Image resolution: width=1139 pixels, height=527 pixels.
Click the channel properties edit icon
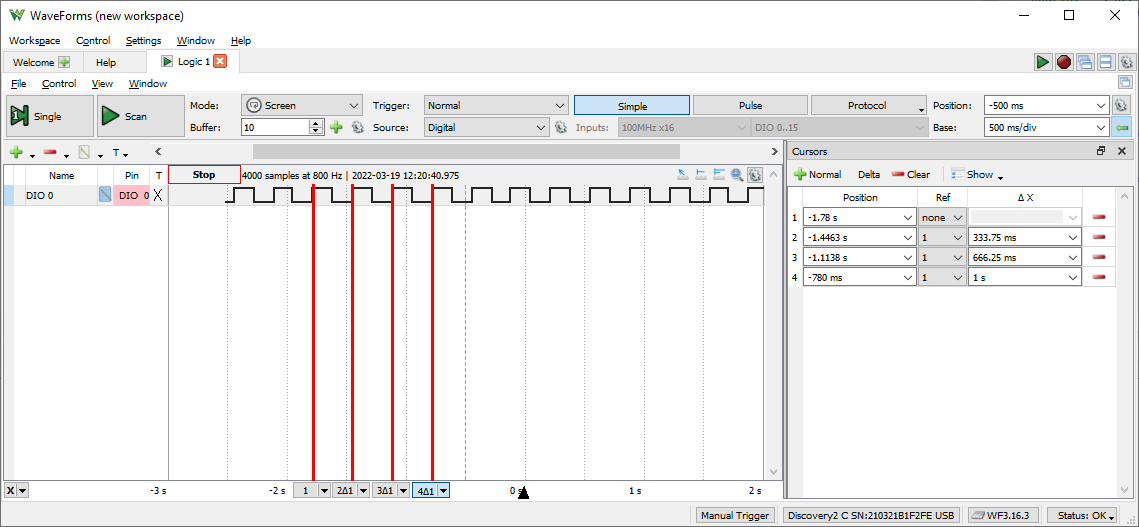83,153
